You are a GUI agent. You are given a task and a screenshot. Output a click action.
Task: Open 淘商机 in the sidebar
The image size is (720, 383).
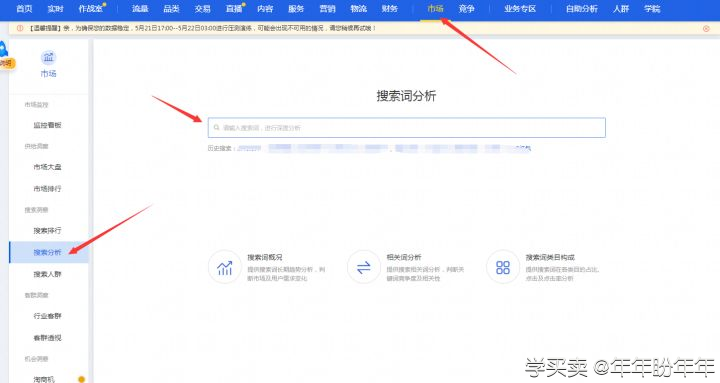tap(44, 379)
